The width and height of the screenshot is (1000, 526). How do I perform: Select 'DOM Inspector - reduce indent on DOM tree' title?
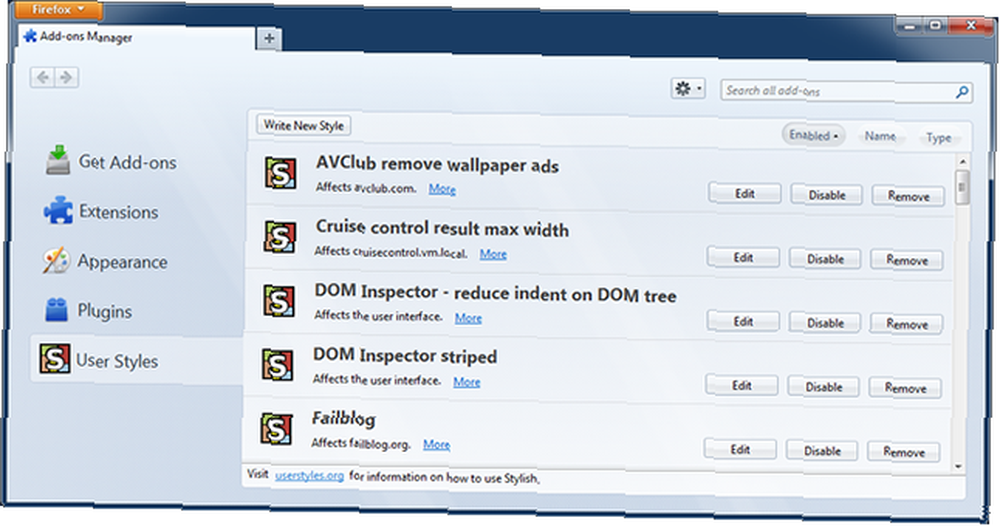[495, 293]
